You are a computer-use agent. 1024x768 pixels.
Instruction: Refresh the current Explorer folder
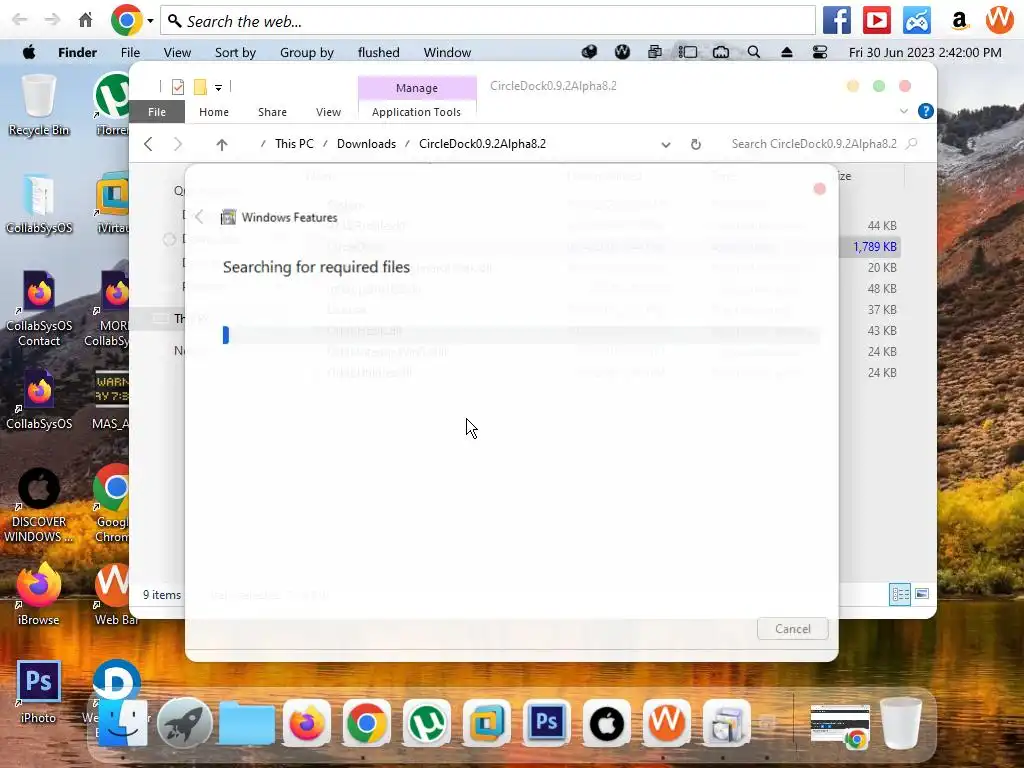pyautogui.click(x=696, y=144)
